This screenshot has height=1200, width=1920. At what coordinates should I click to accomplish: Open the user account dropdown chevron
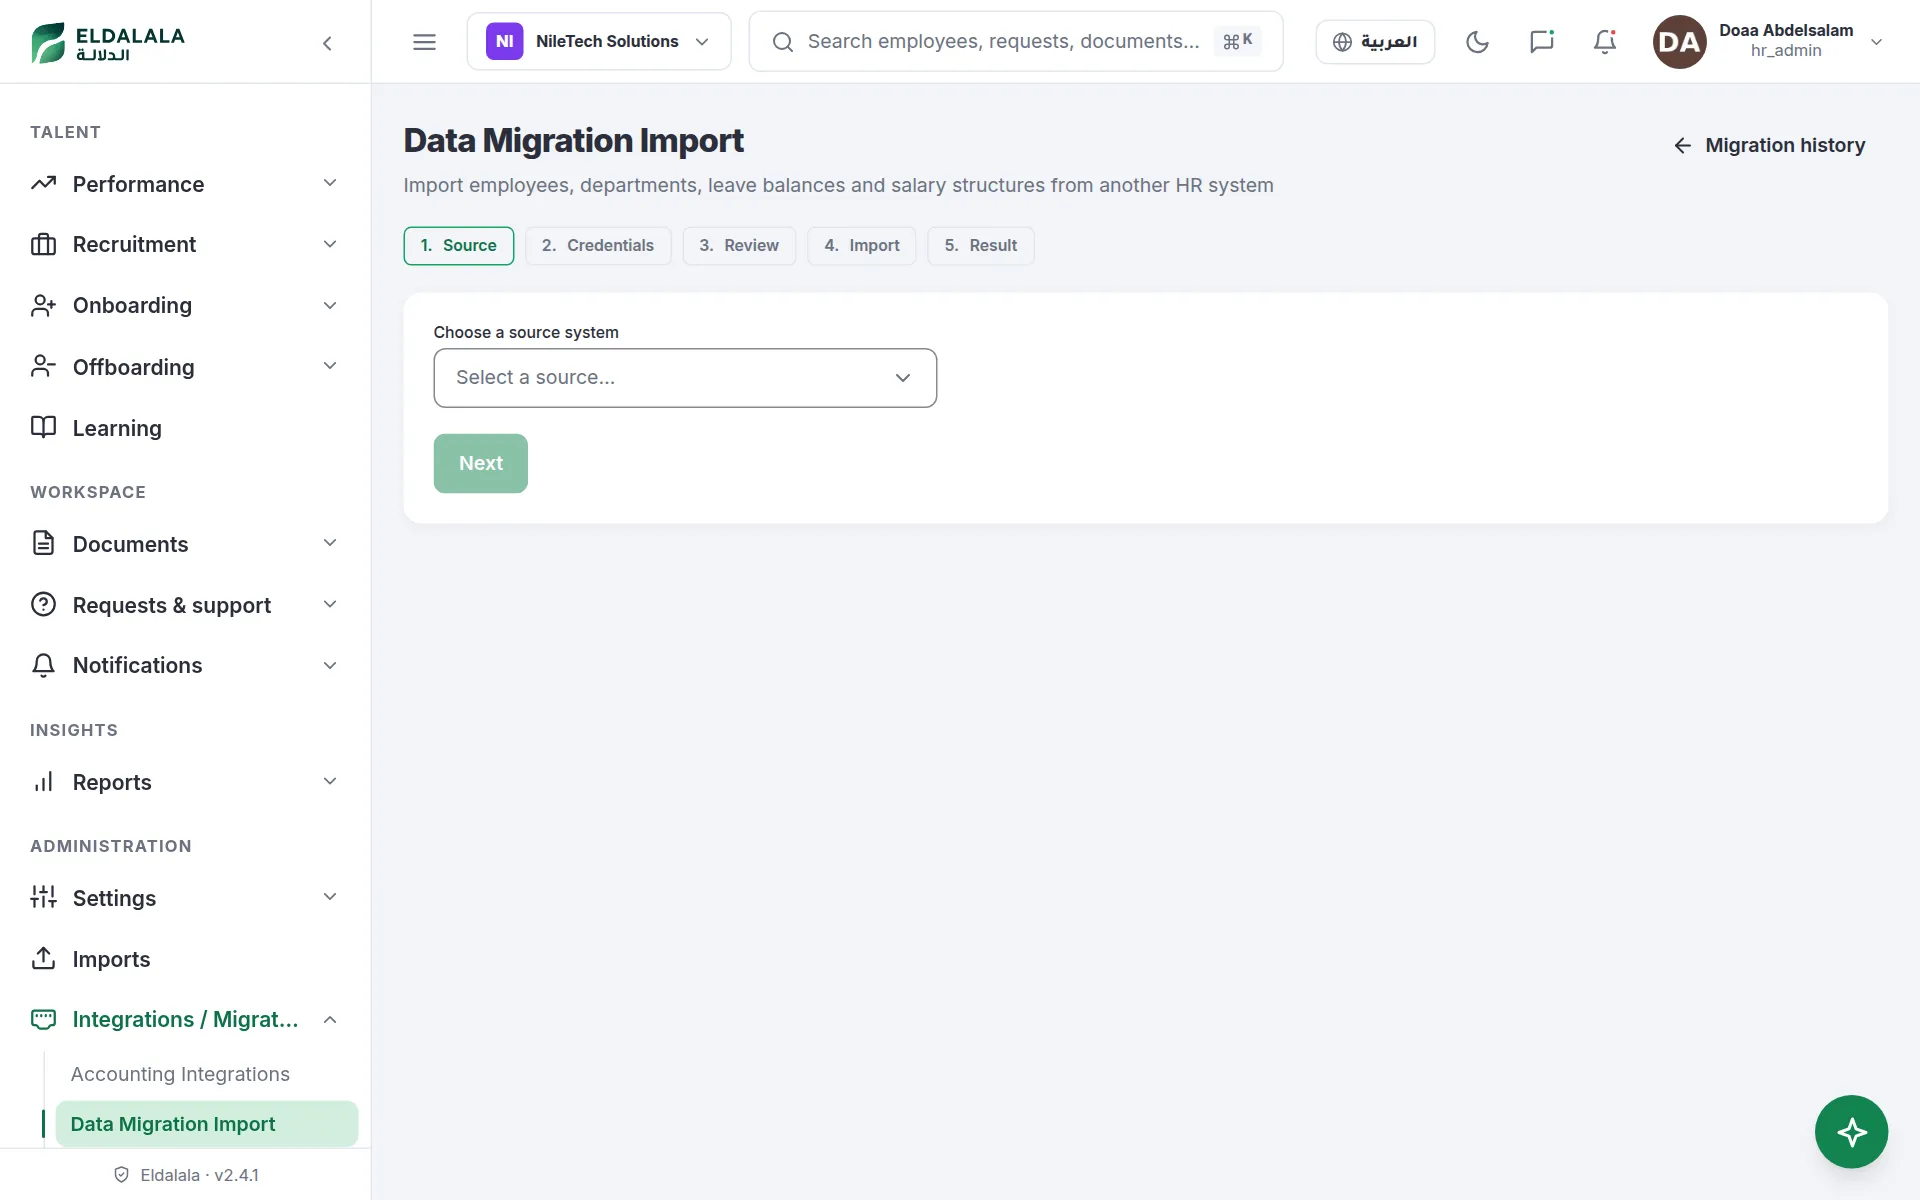(x=1876, y=42)
